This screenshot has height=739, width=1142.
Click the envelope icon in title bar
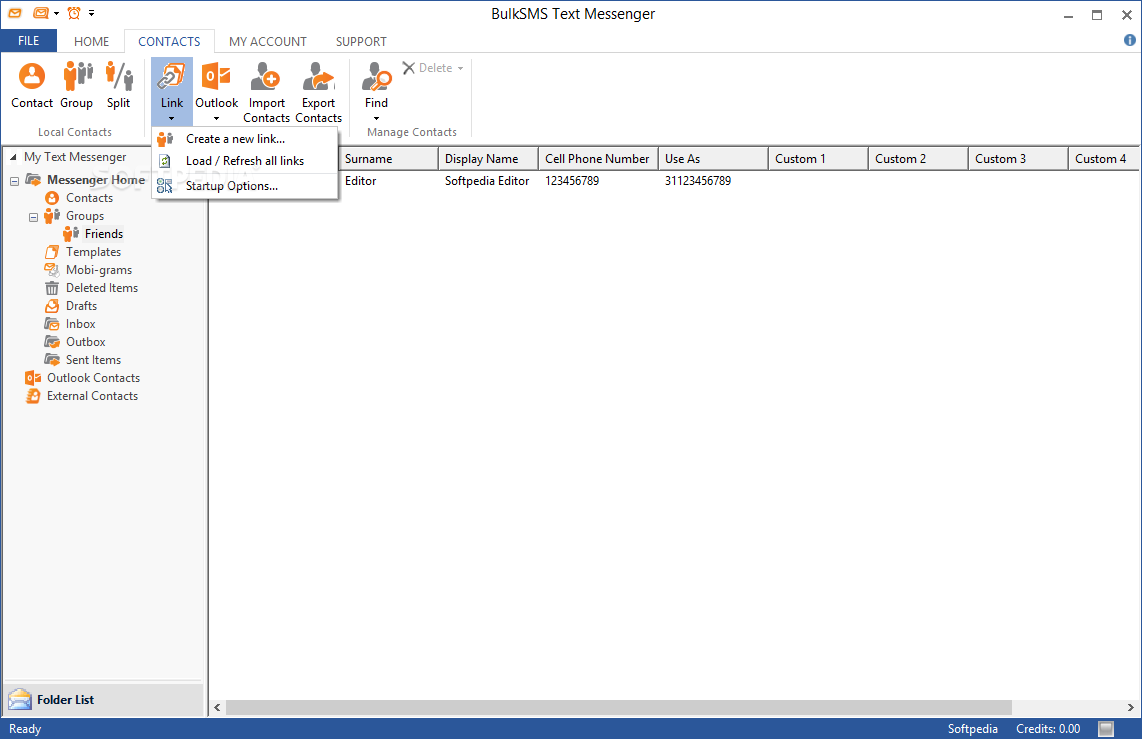pos(15,13)
